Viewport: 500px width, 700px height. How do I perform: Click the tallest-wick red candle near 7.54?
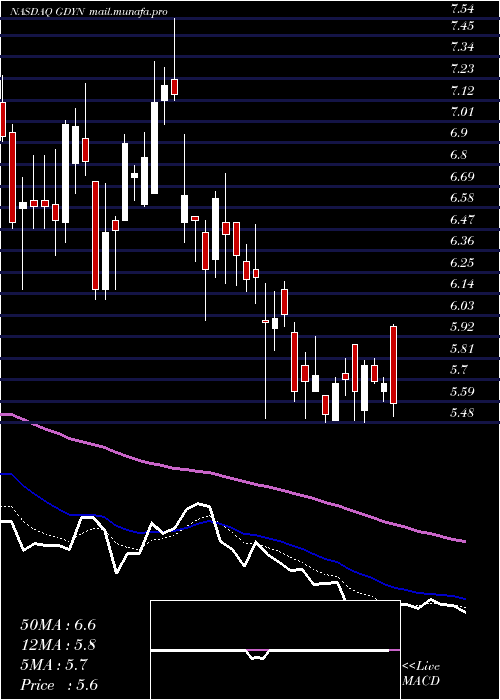click(174, 87)
